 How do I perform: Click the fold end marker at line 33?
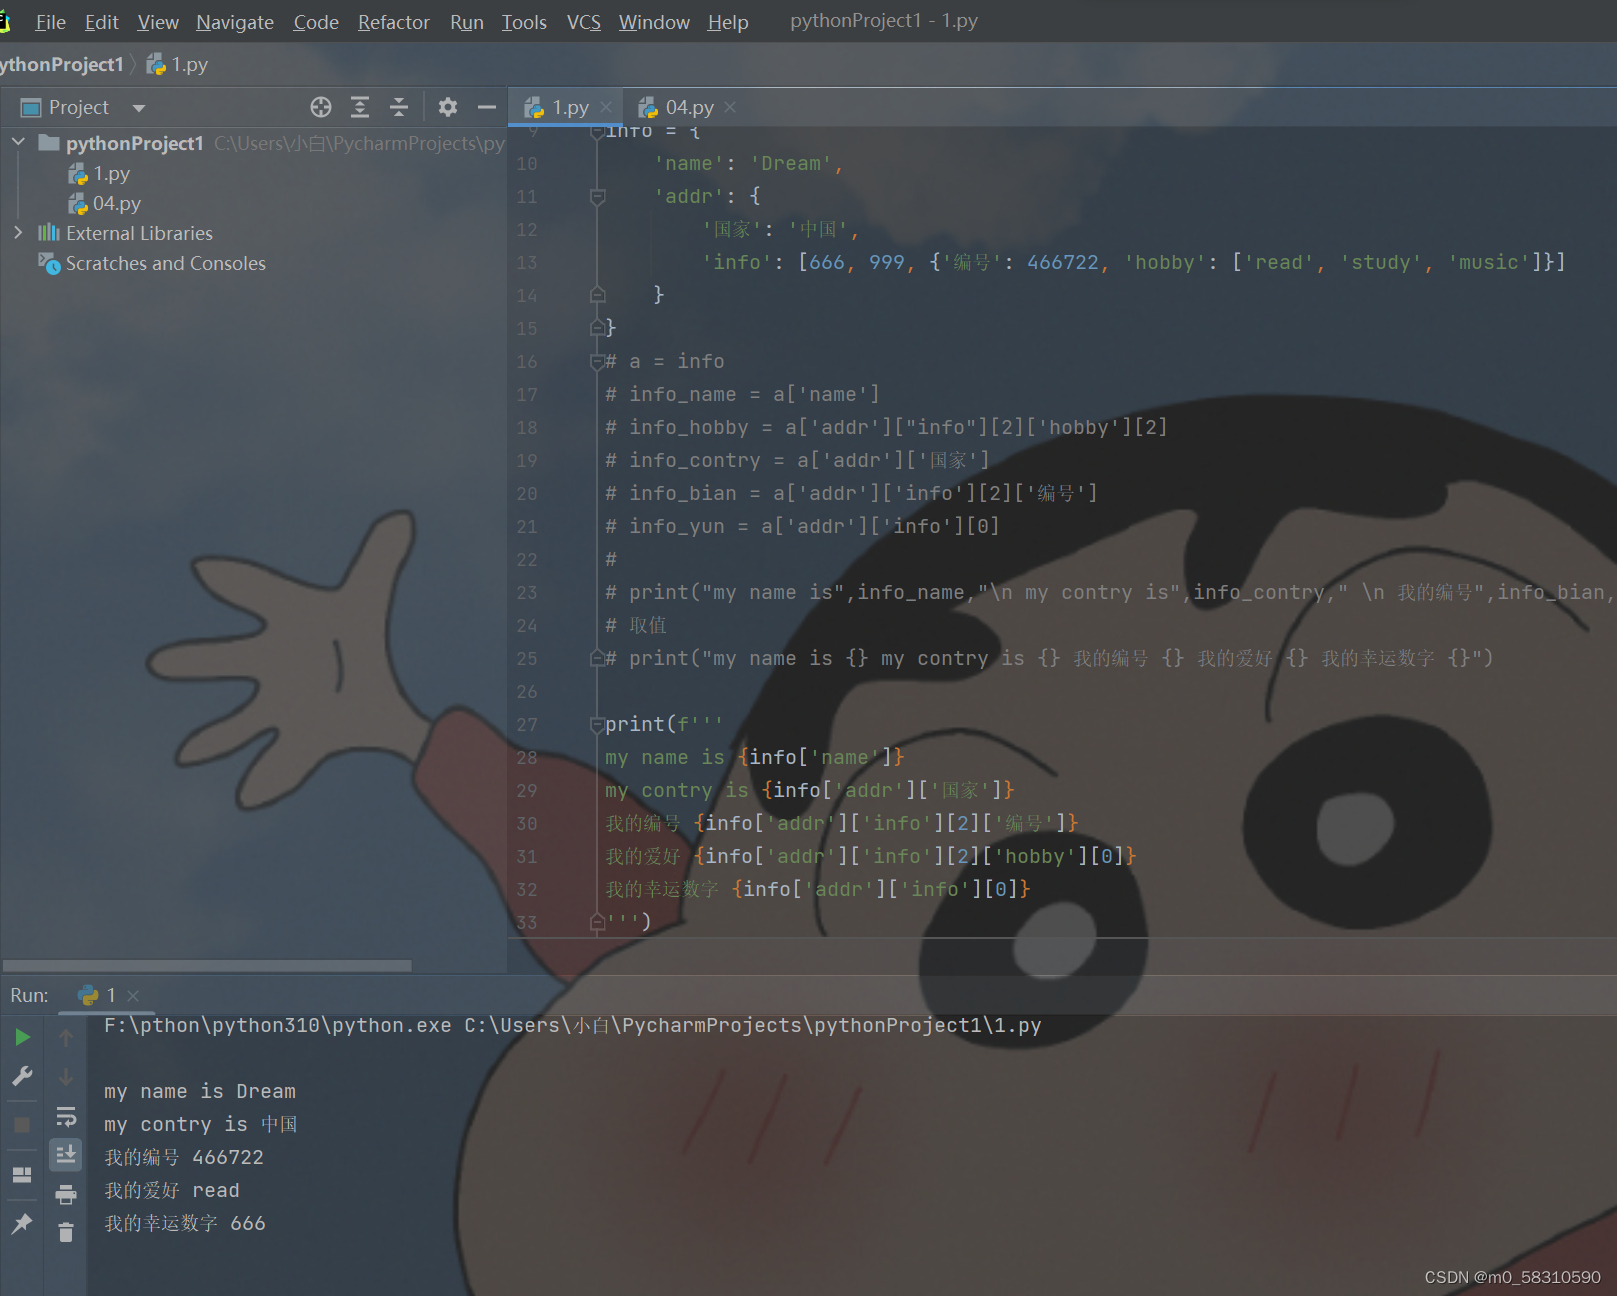click(x=598, y=922)
